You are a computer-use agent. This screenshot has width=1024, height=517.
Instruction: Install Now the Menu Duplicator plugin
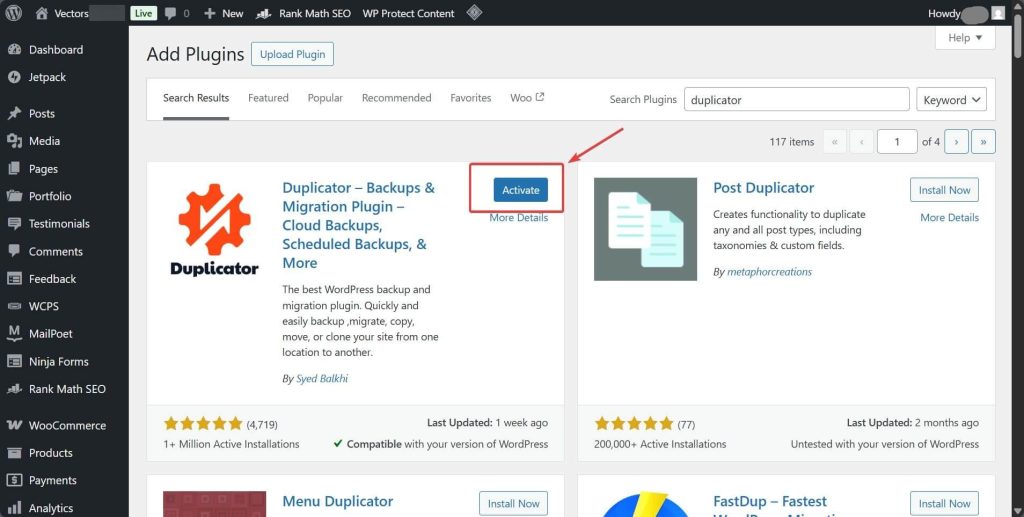(x=513, y=503)
